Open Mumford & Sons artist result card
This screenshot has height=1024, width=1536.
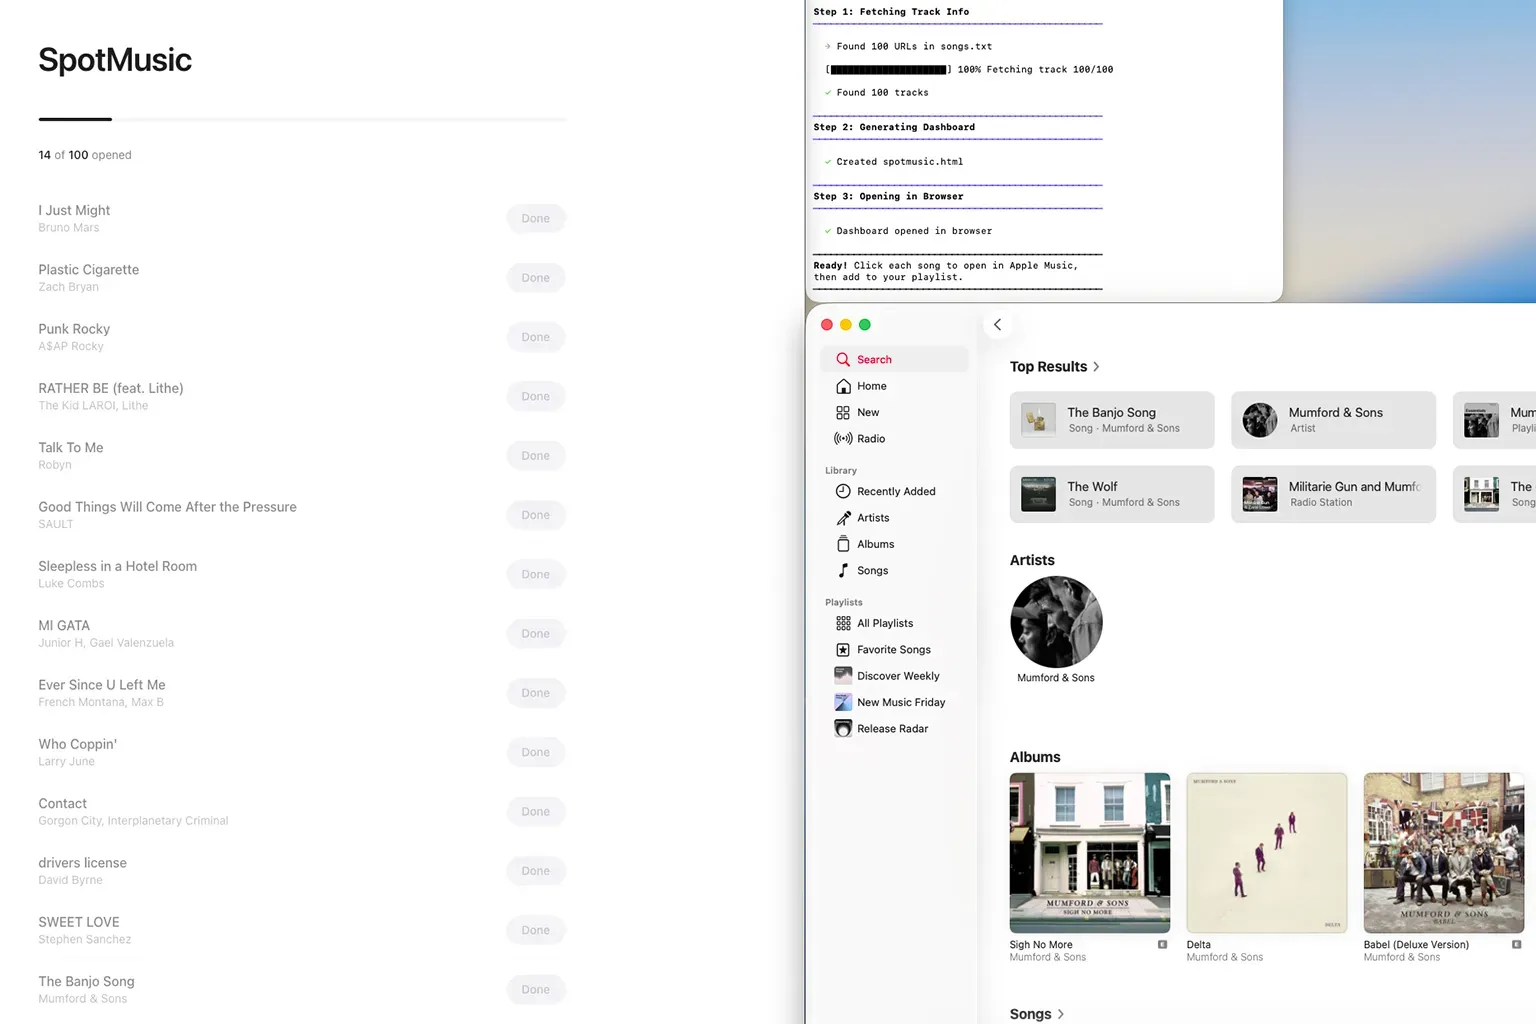[x=1333, y=420]
